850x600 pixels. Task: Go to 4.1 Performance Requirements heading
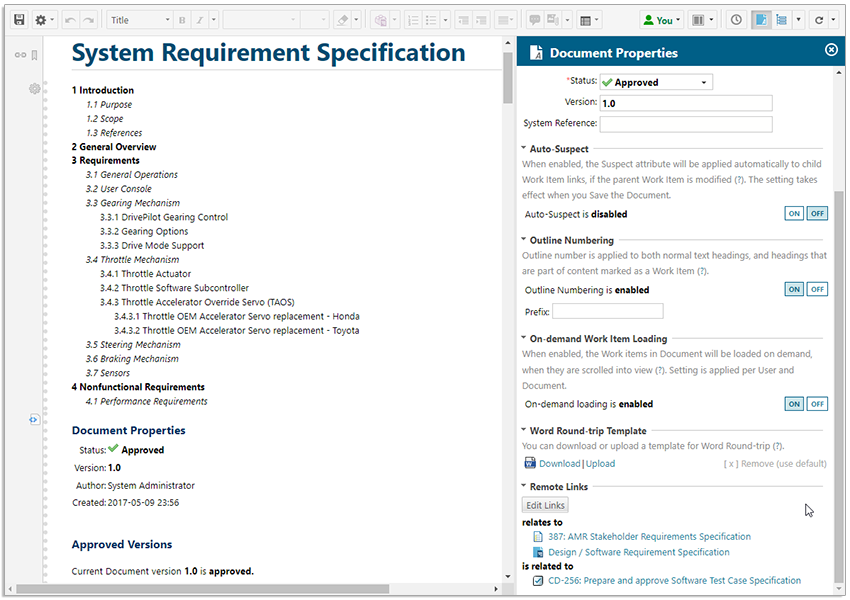pos(146,401)
